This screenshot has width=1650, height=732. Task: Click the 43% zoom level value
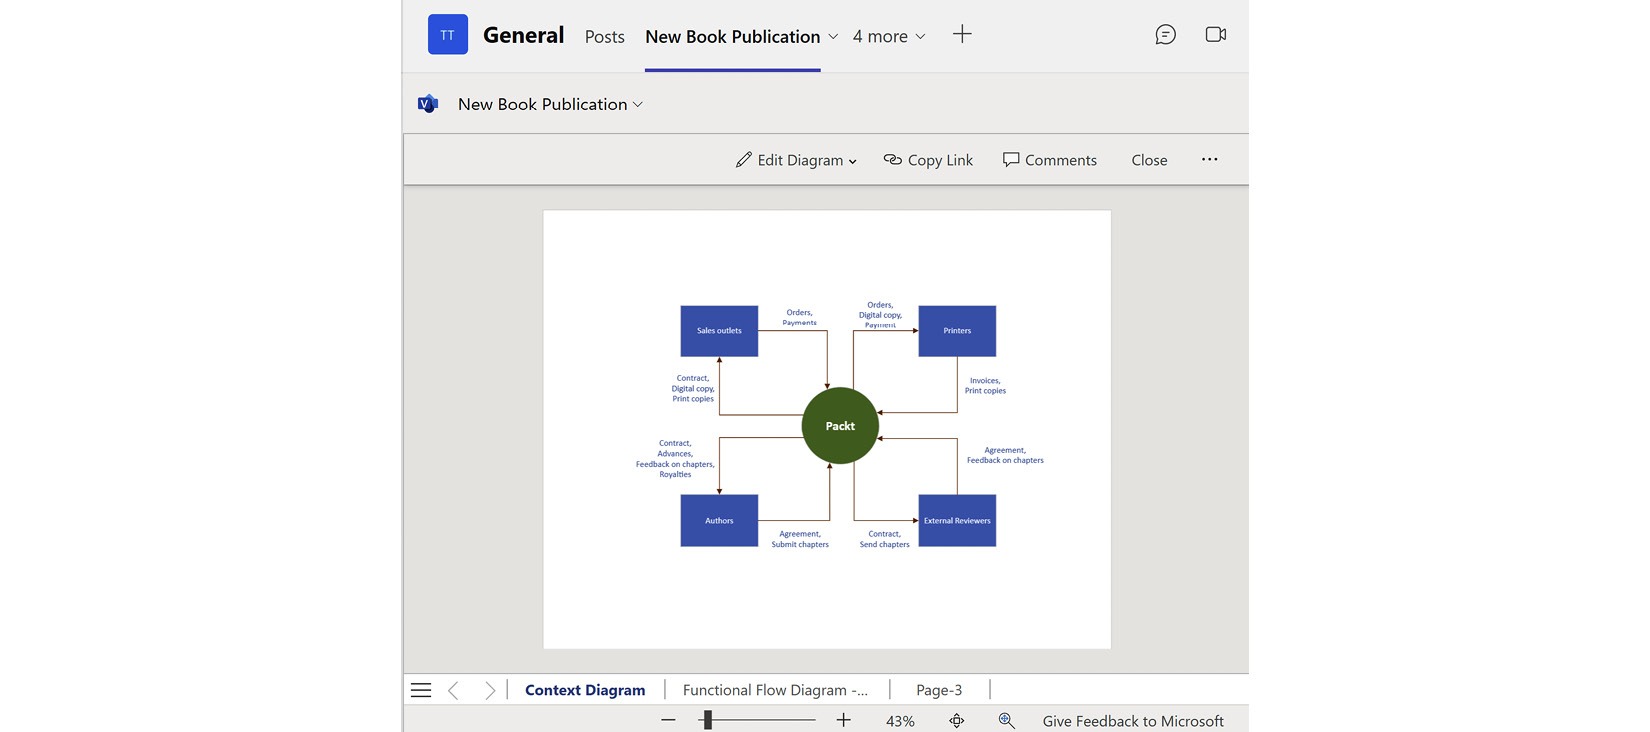click(x=900, y=721)
